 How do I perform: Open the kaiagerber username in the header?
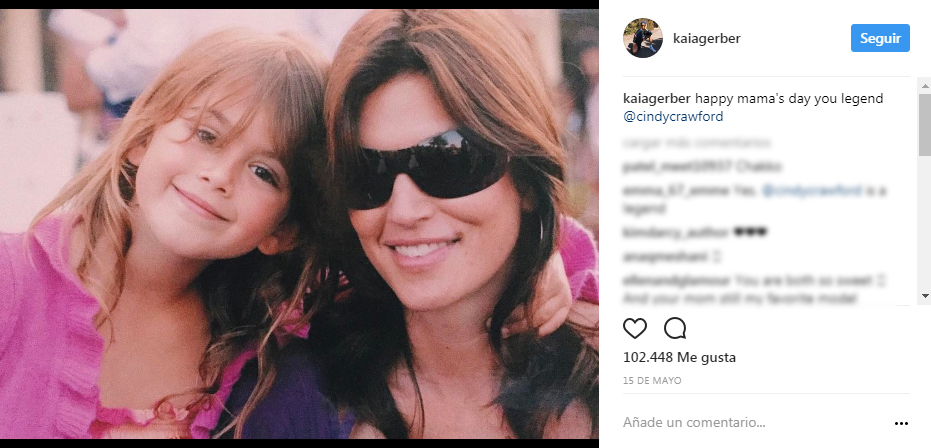[705, 39]
